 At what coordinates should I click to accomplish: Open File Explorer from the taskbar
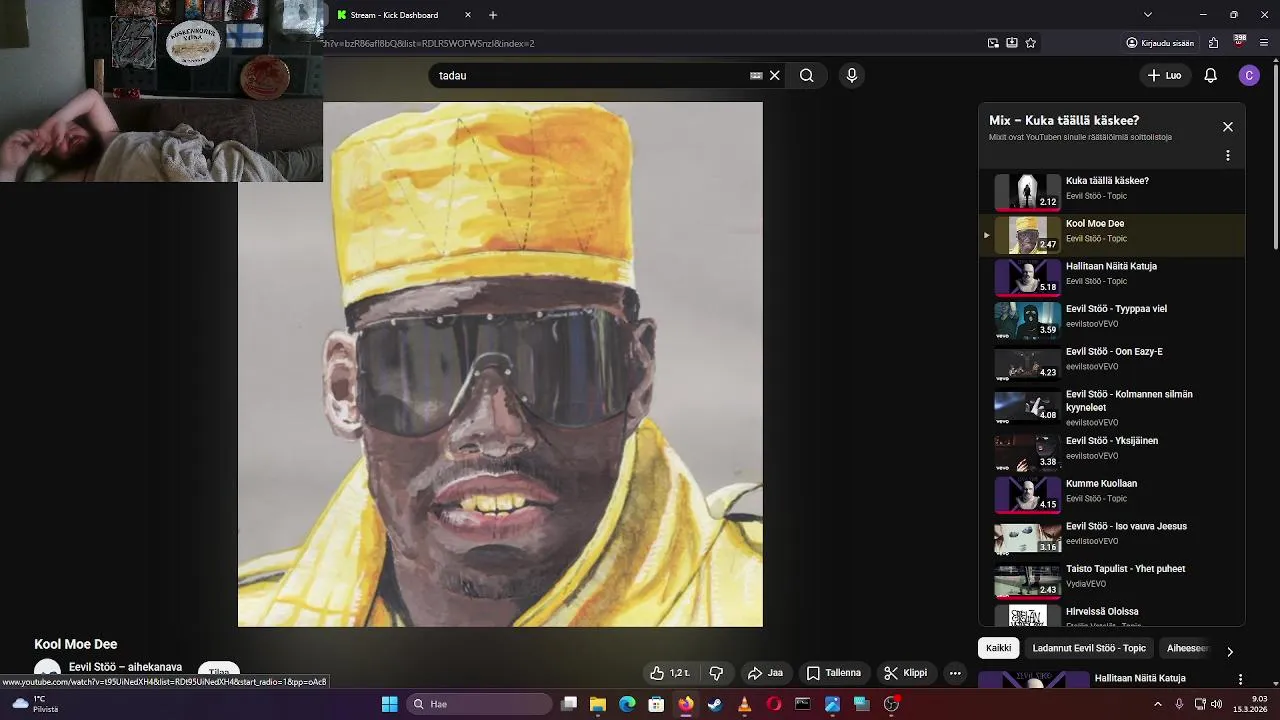click(598, 704)
